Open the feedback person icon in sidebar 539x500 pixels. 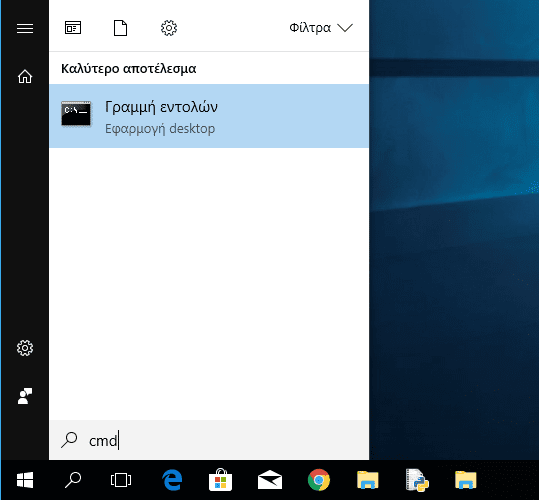tap(25, 396)
